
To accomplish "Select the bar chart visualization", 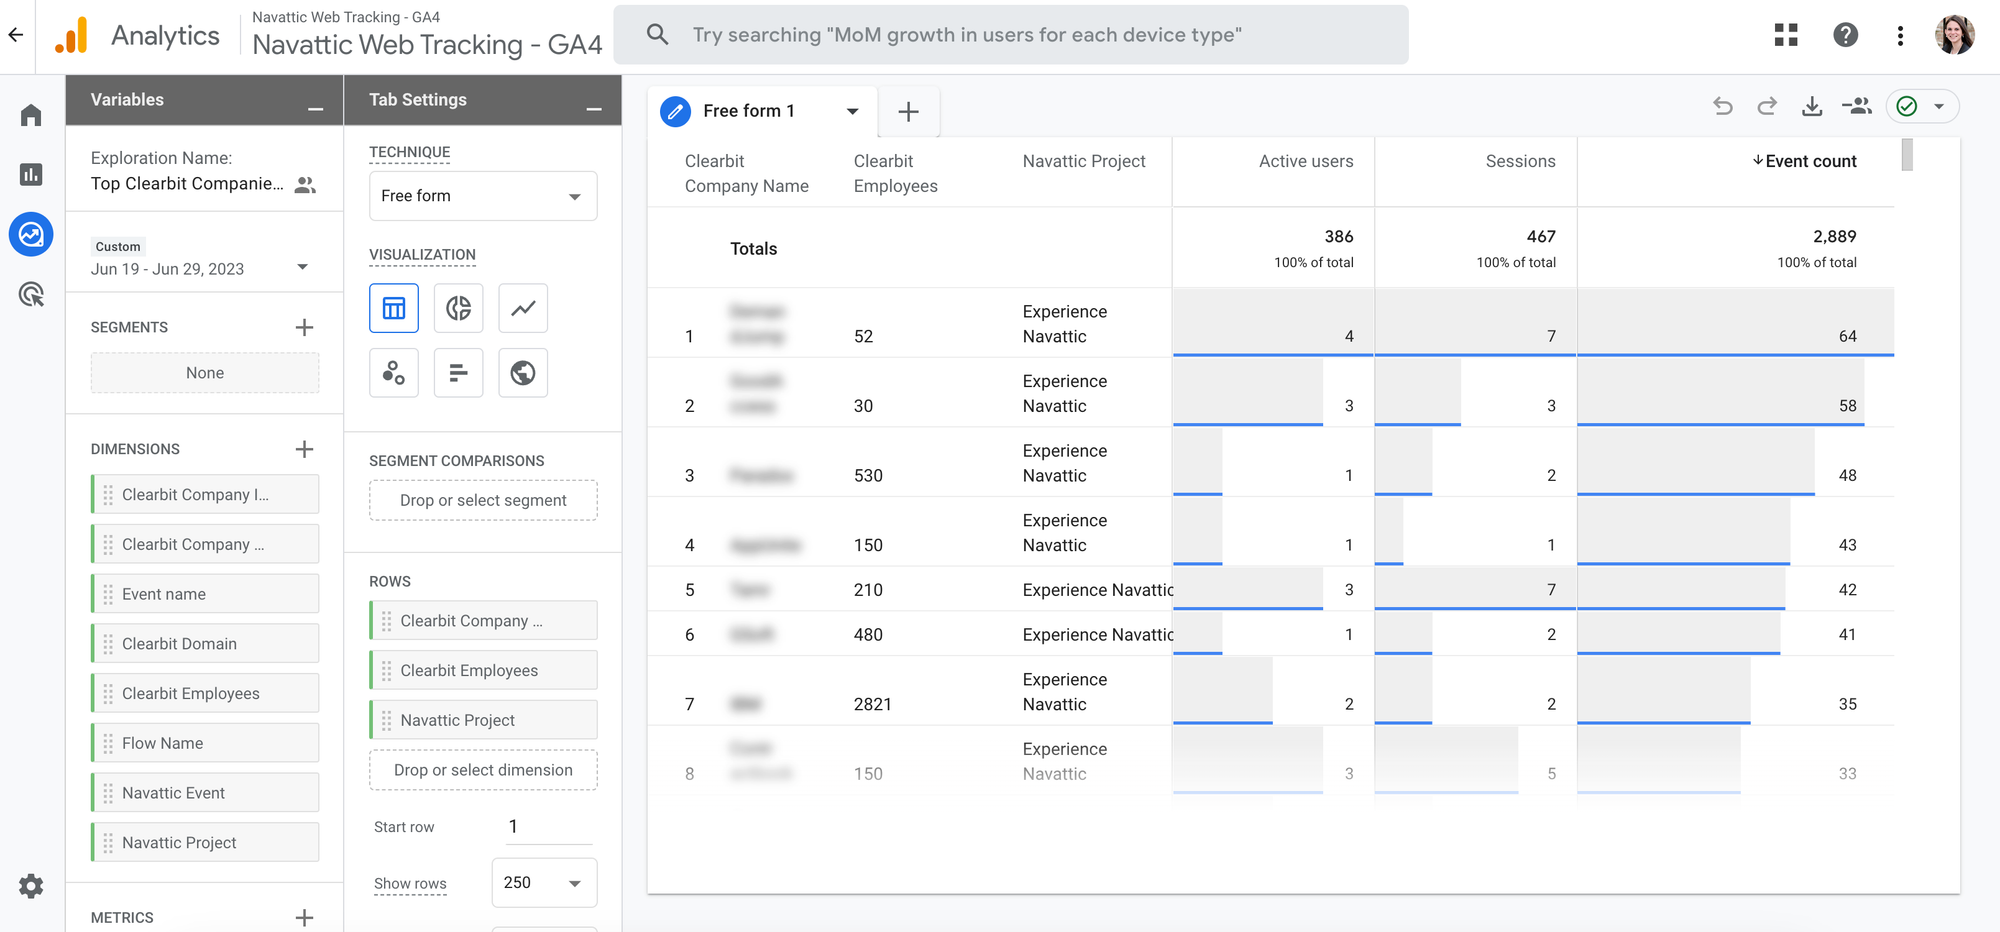I will [x=458, y=373].
